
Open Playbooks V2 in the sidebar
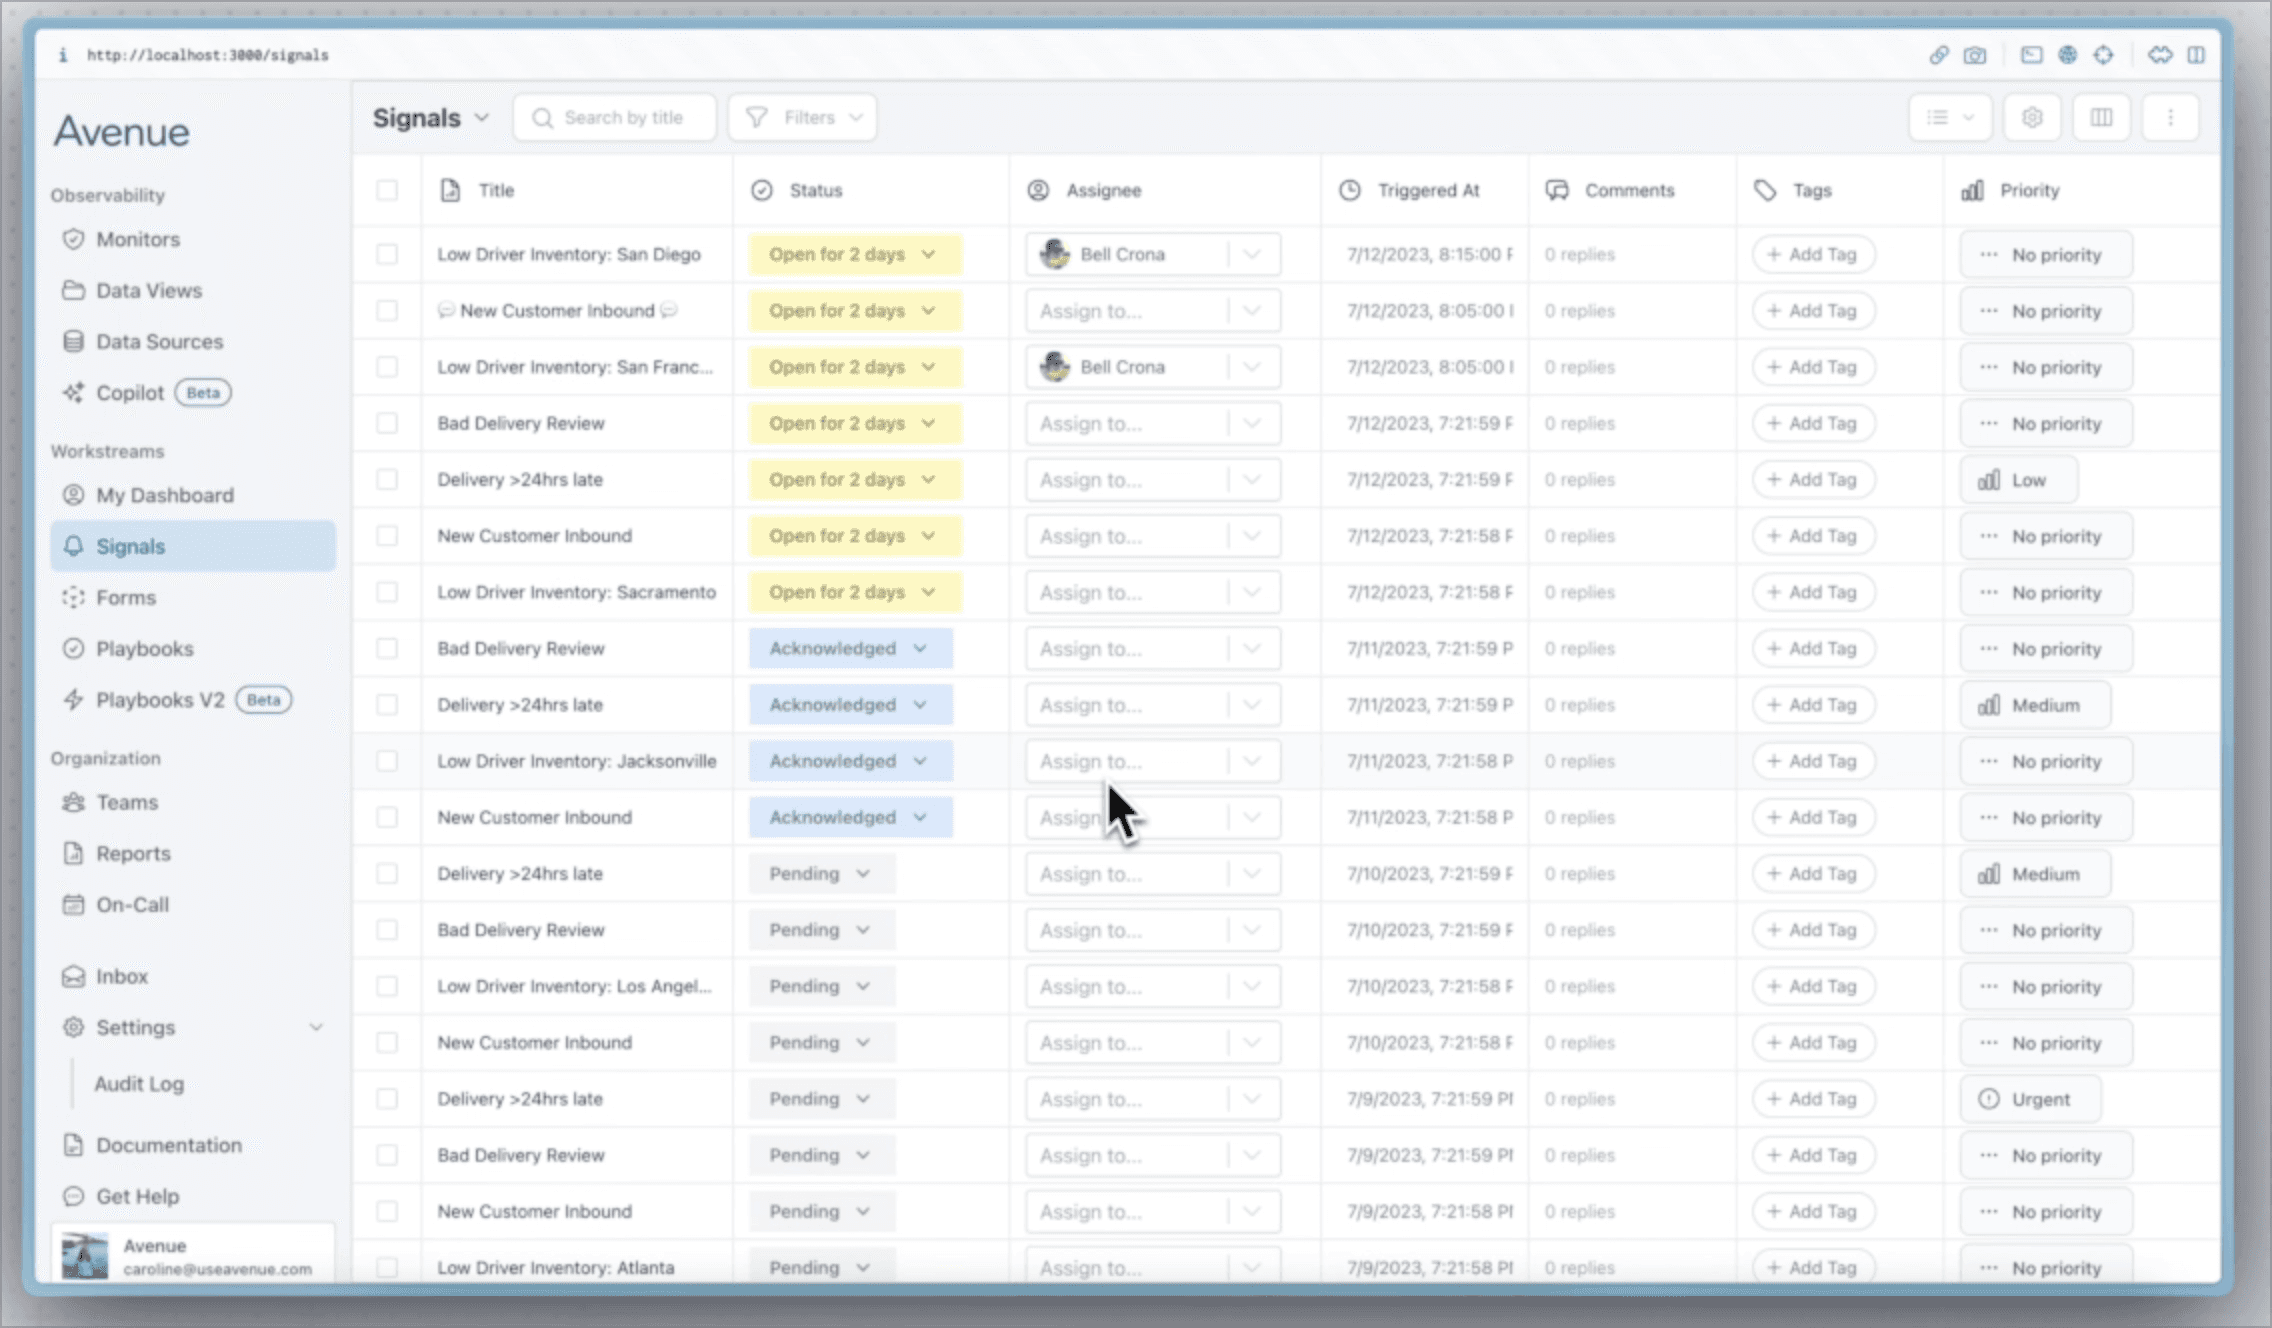pos(160,700)
